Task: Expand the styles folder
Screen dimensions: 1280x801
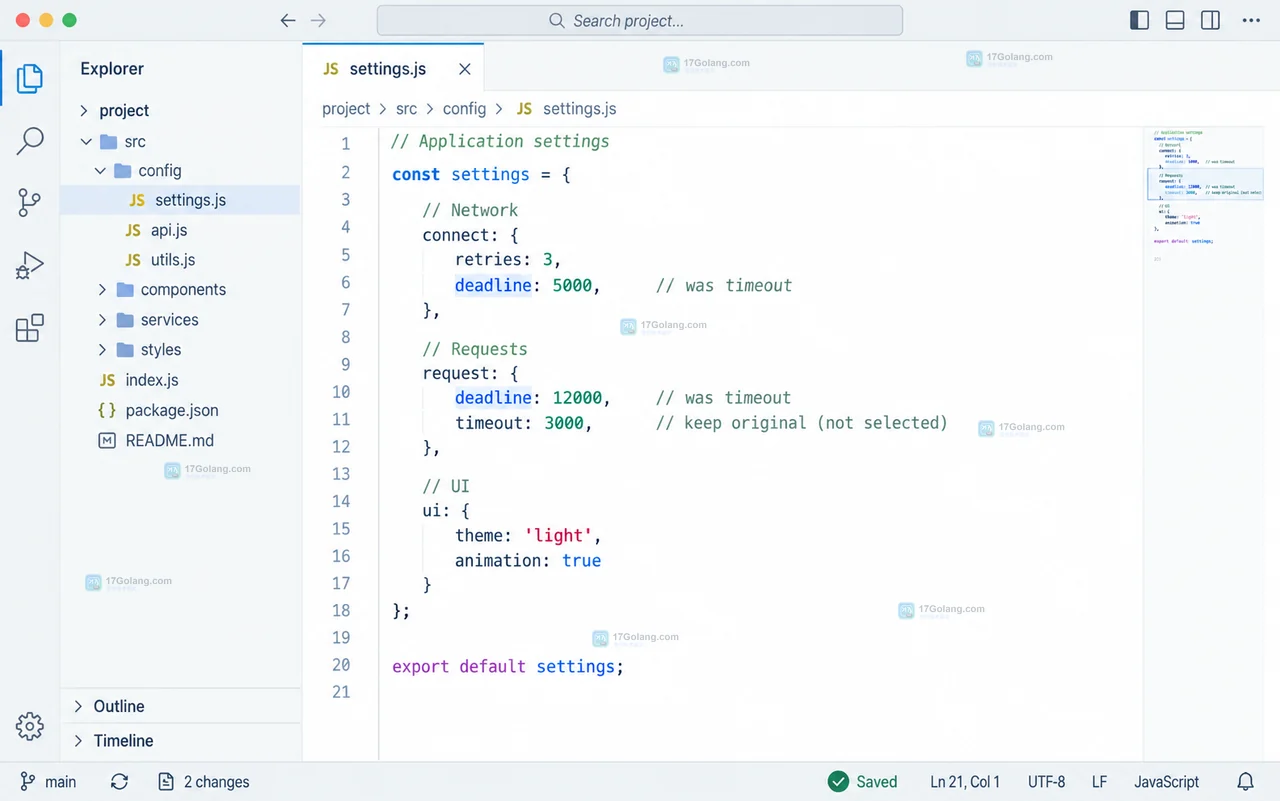Action: click(x=102, y=350)
